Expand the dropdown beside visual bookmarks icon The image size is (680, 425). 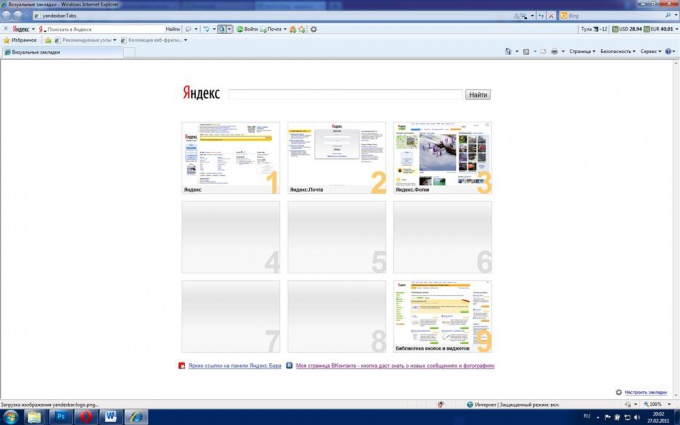(229, 29)
